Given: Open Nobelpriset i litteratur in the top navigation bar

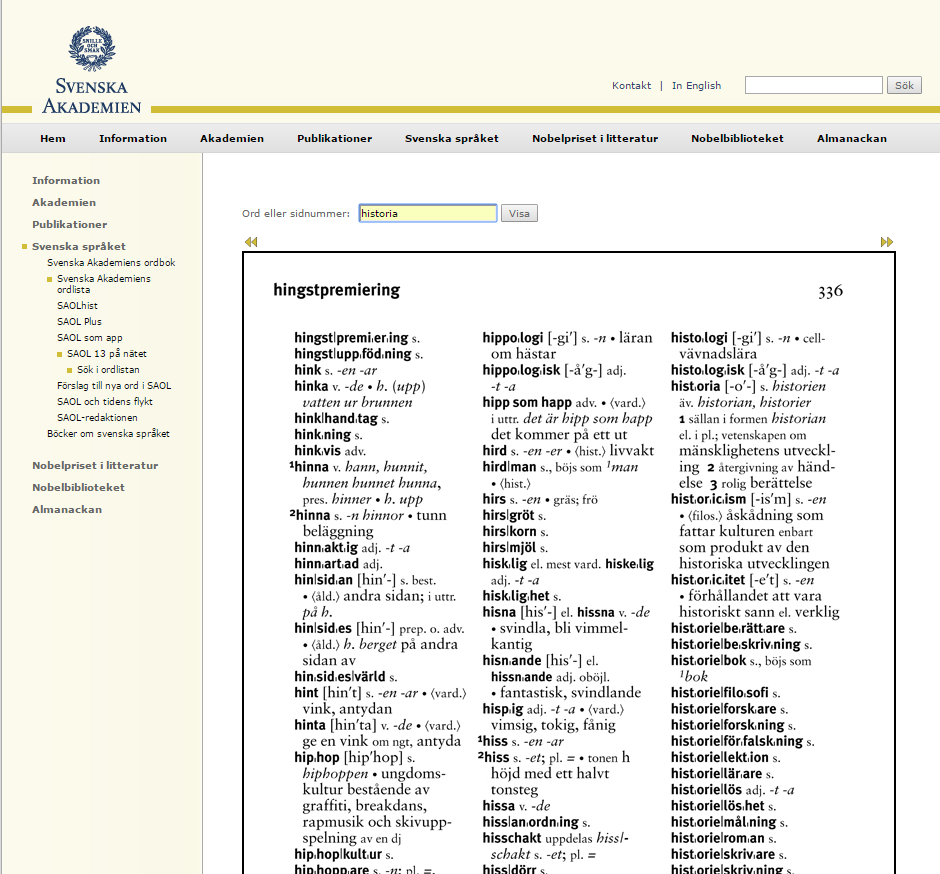Looking at the screenshot, I should [x=595, y=138].
